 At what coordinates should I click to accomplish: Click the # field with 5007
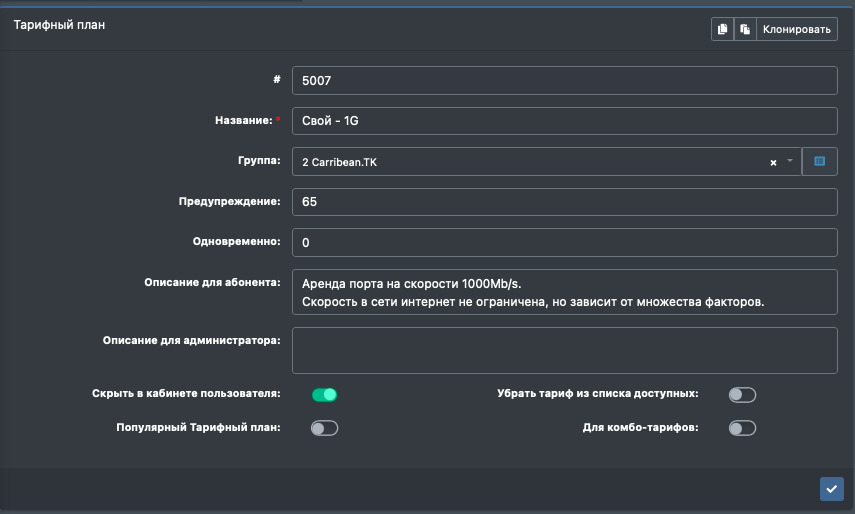click(x=564, y=81)
